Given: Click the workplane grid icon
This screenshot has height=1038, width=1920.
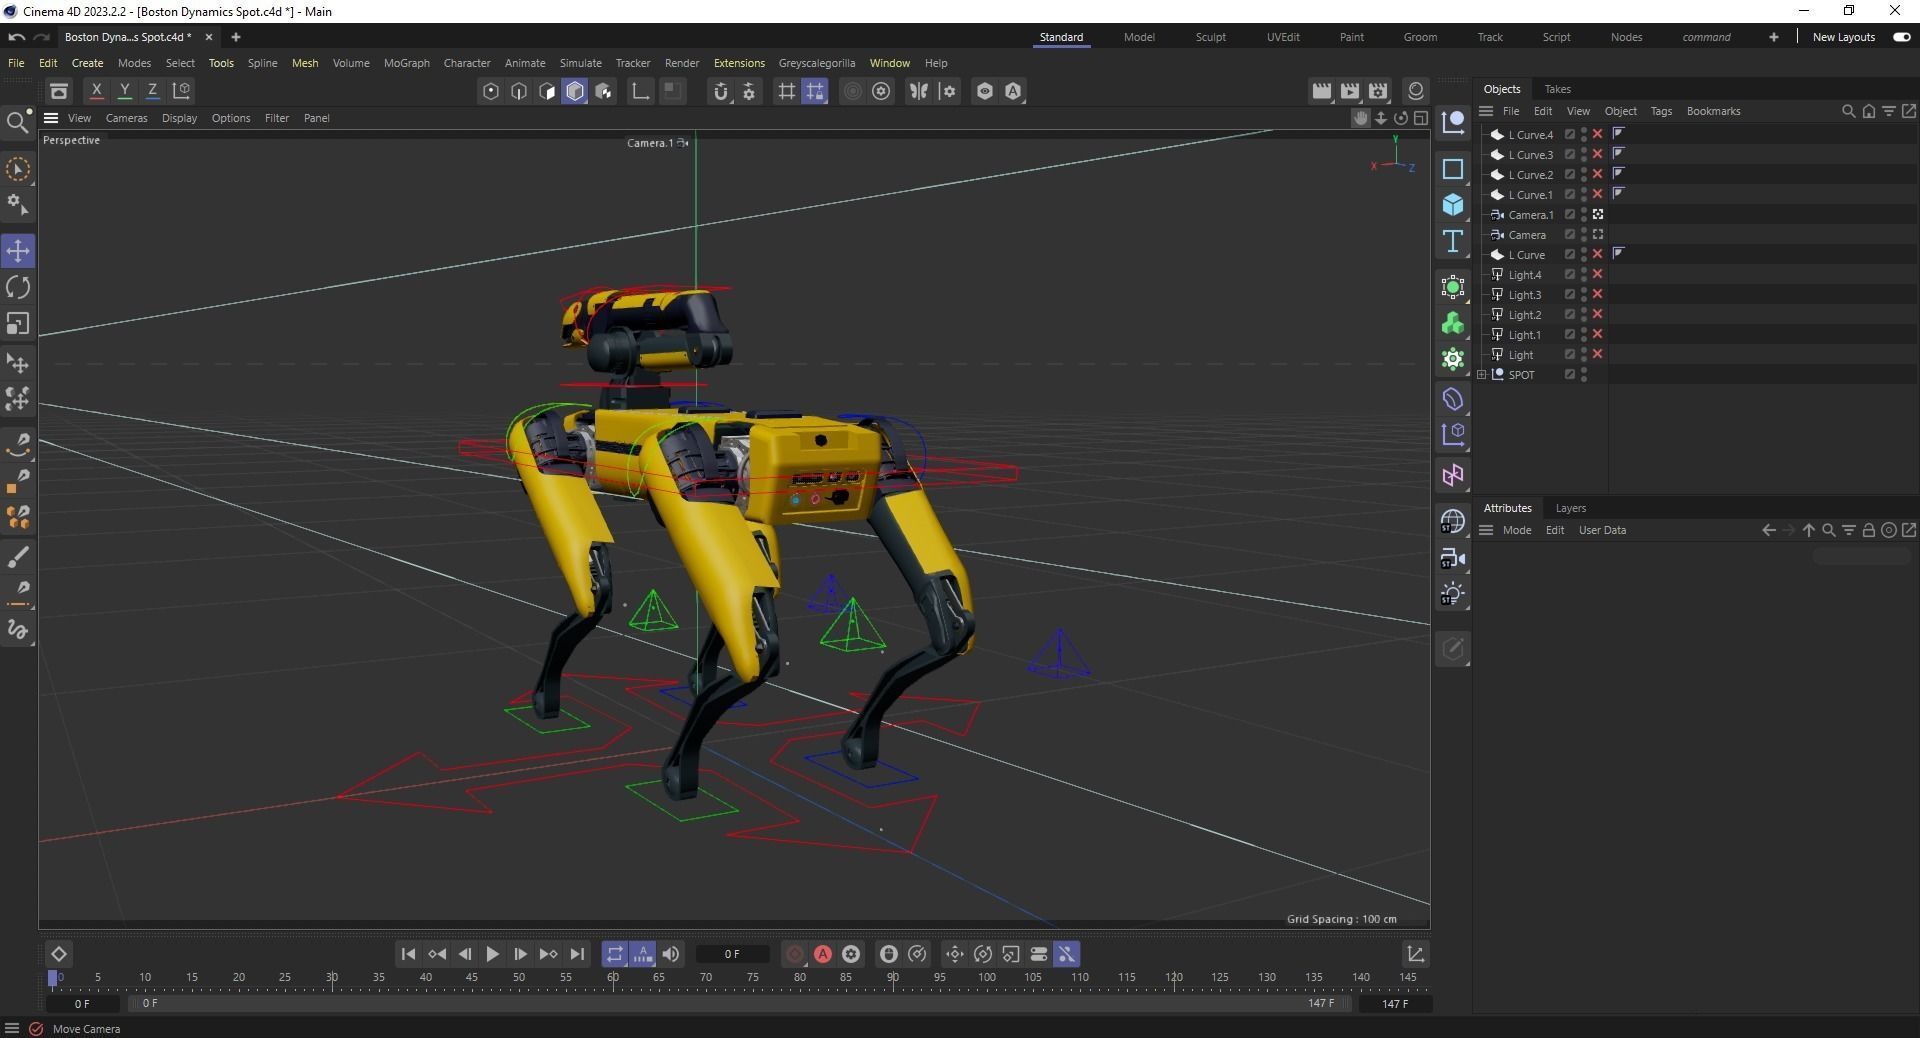Looking at the screenshot, I should pyautogui.click(x=787, y=91).
